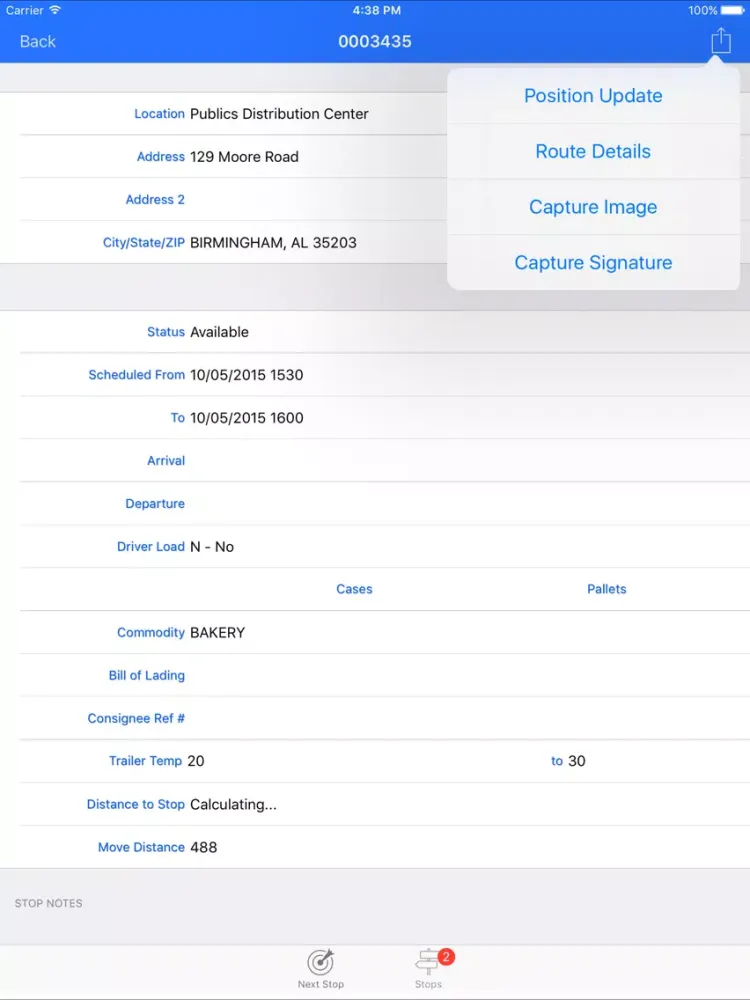Tap the 4:38 PM clock in status bar

click(x=376, y=10)
